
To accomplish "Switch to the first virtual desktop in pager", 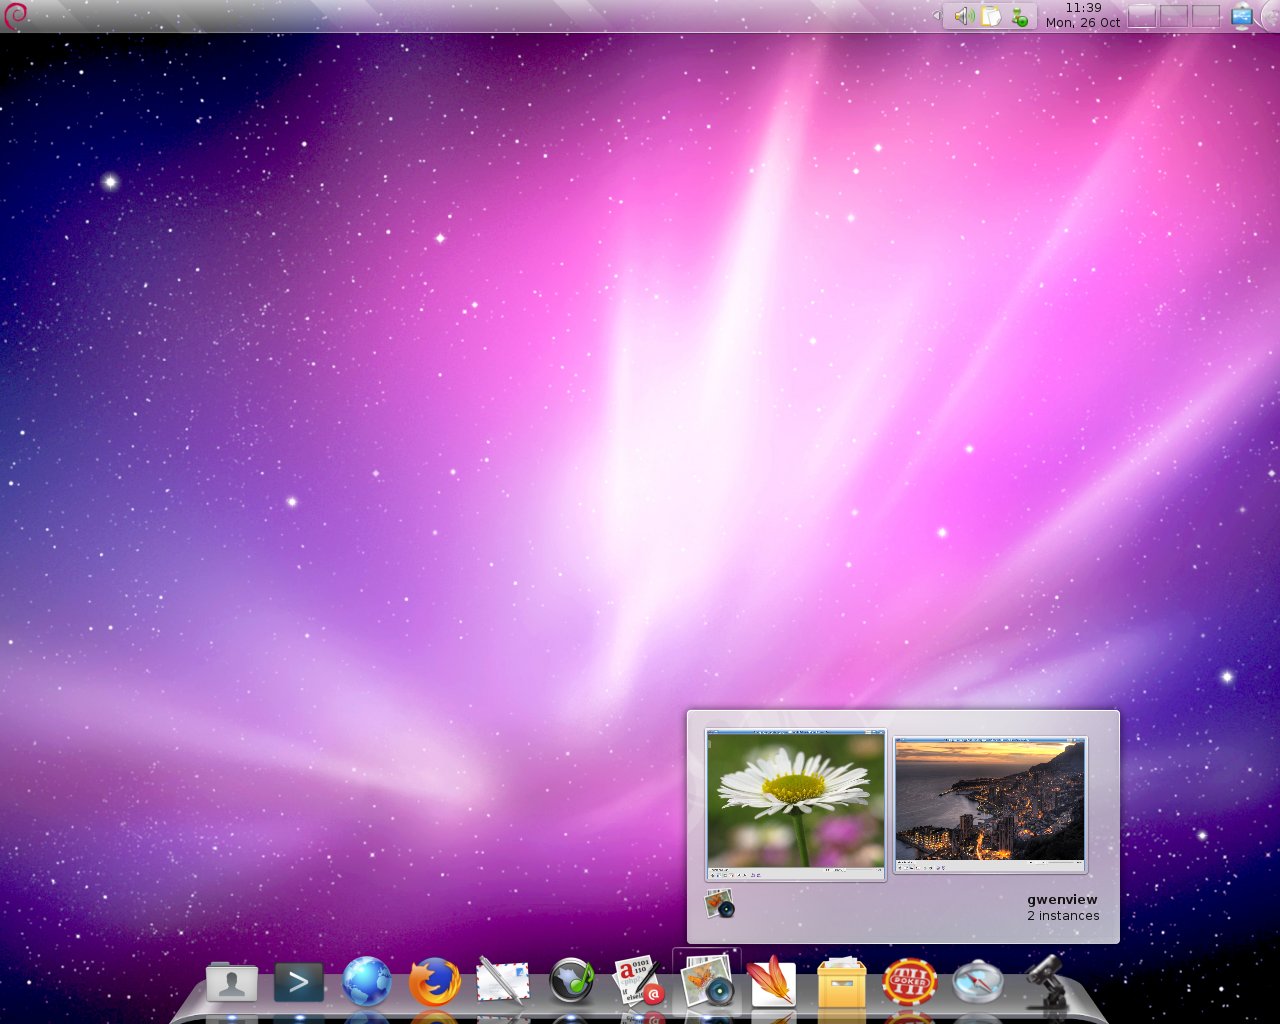I will [x=1141, y=16].
